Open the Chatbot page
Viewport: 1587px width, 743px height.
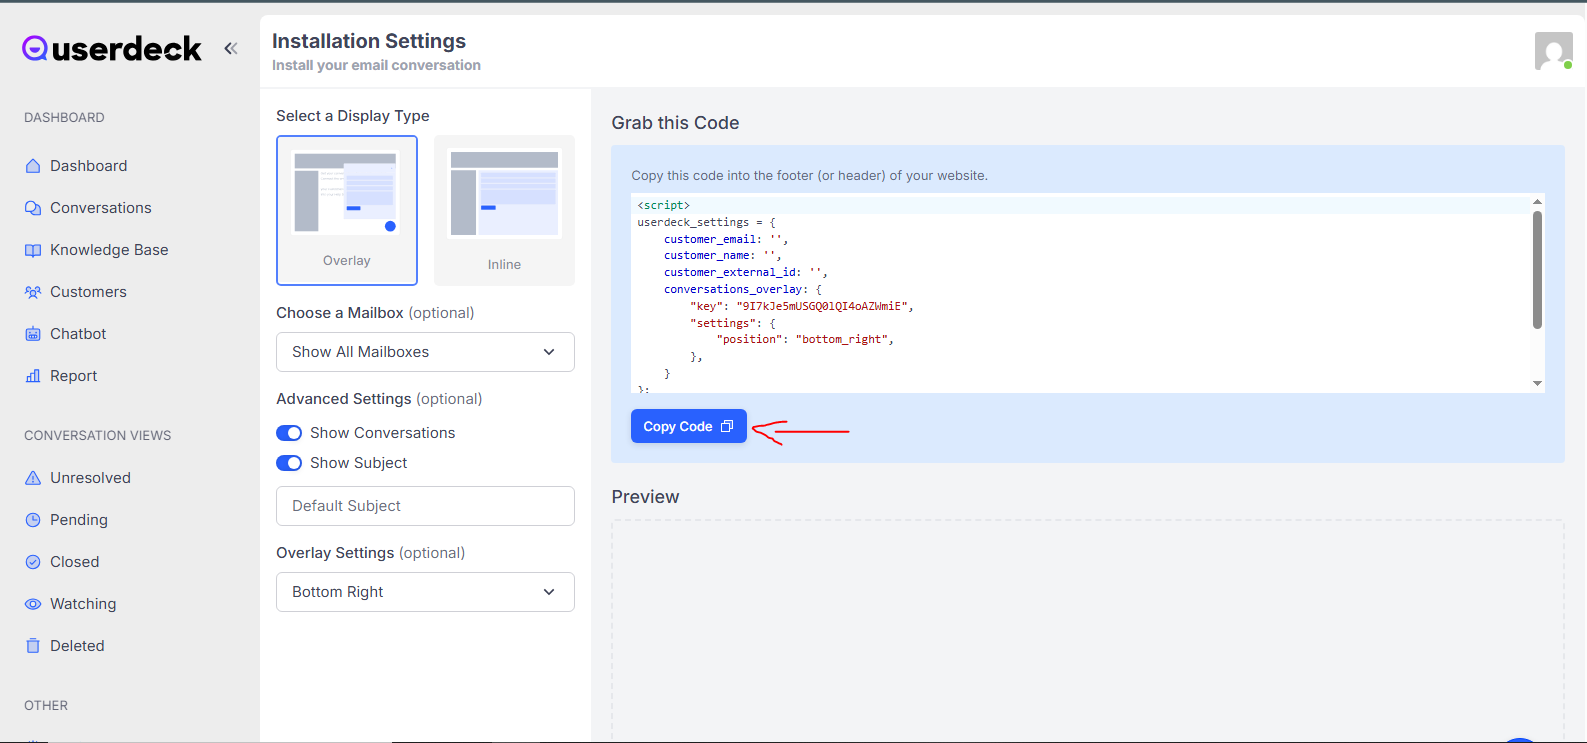click(x=78, y=334)
